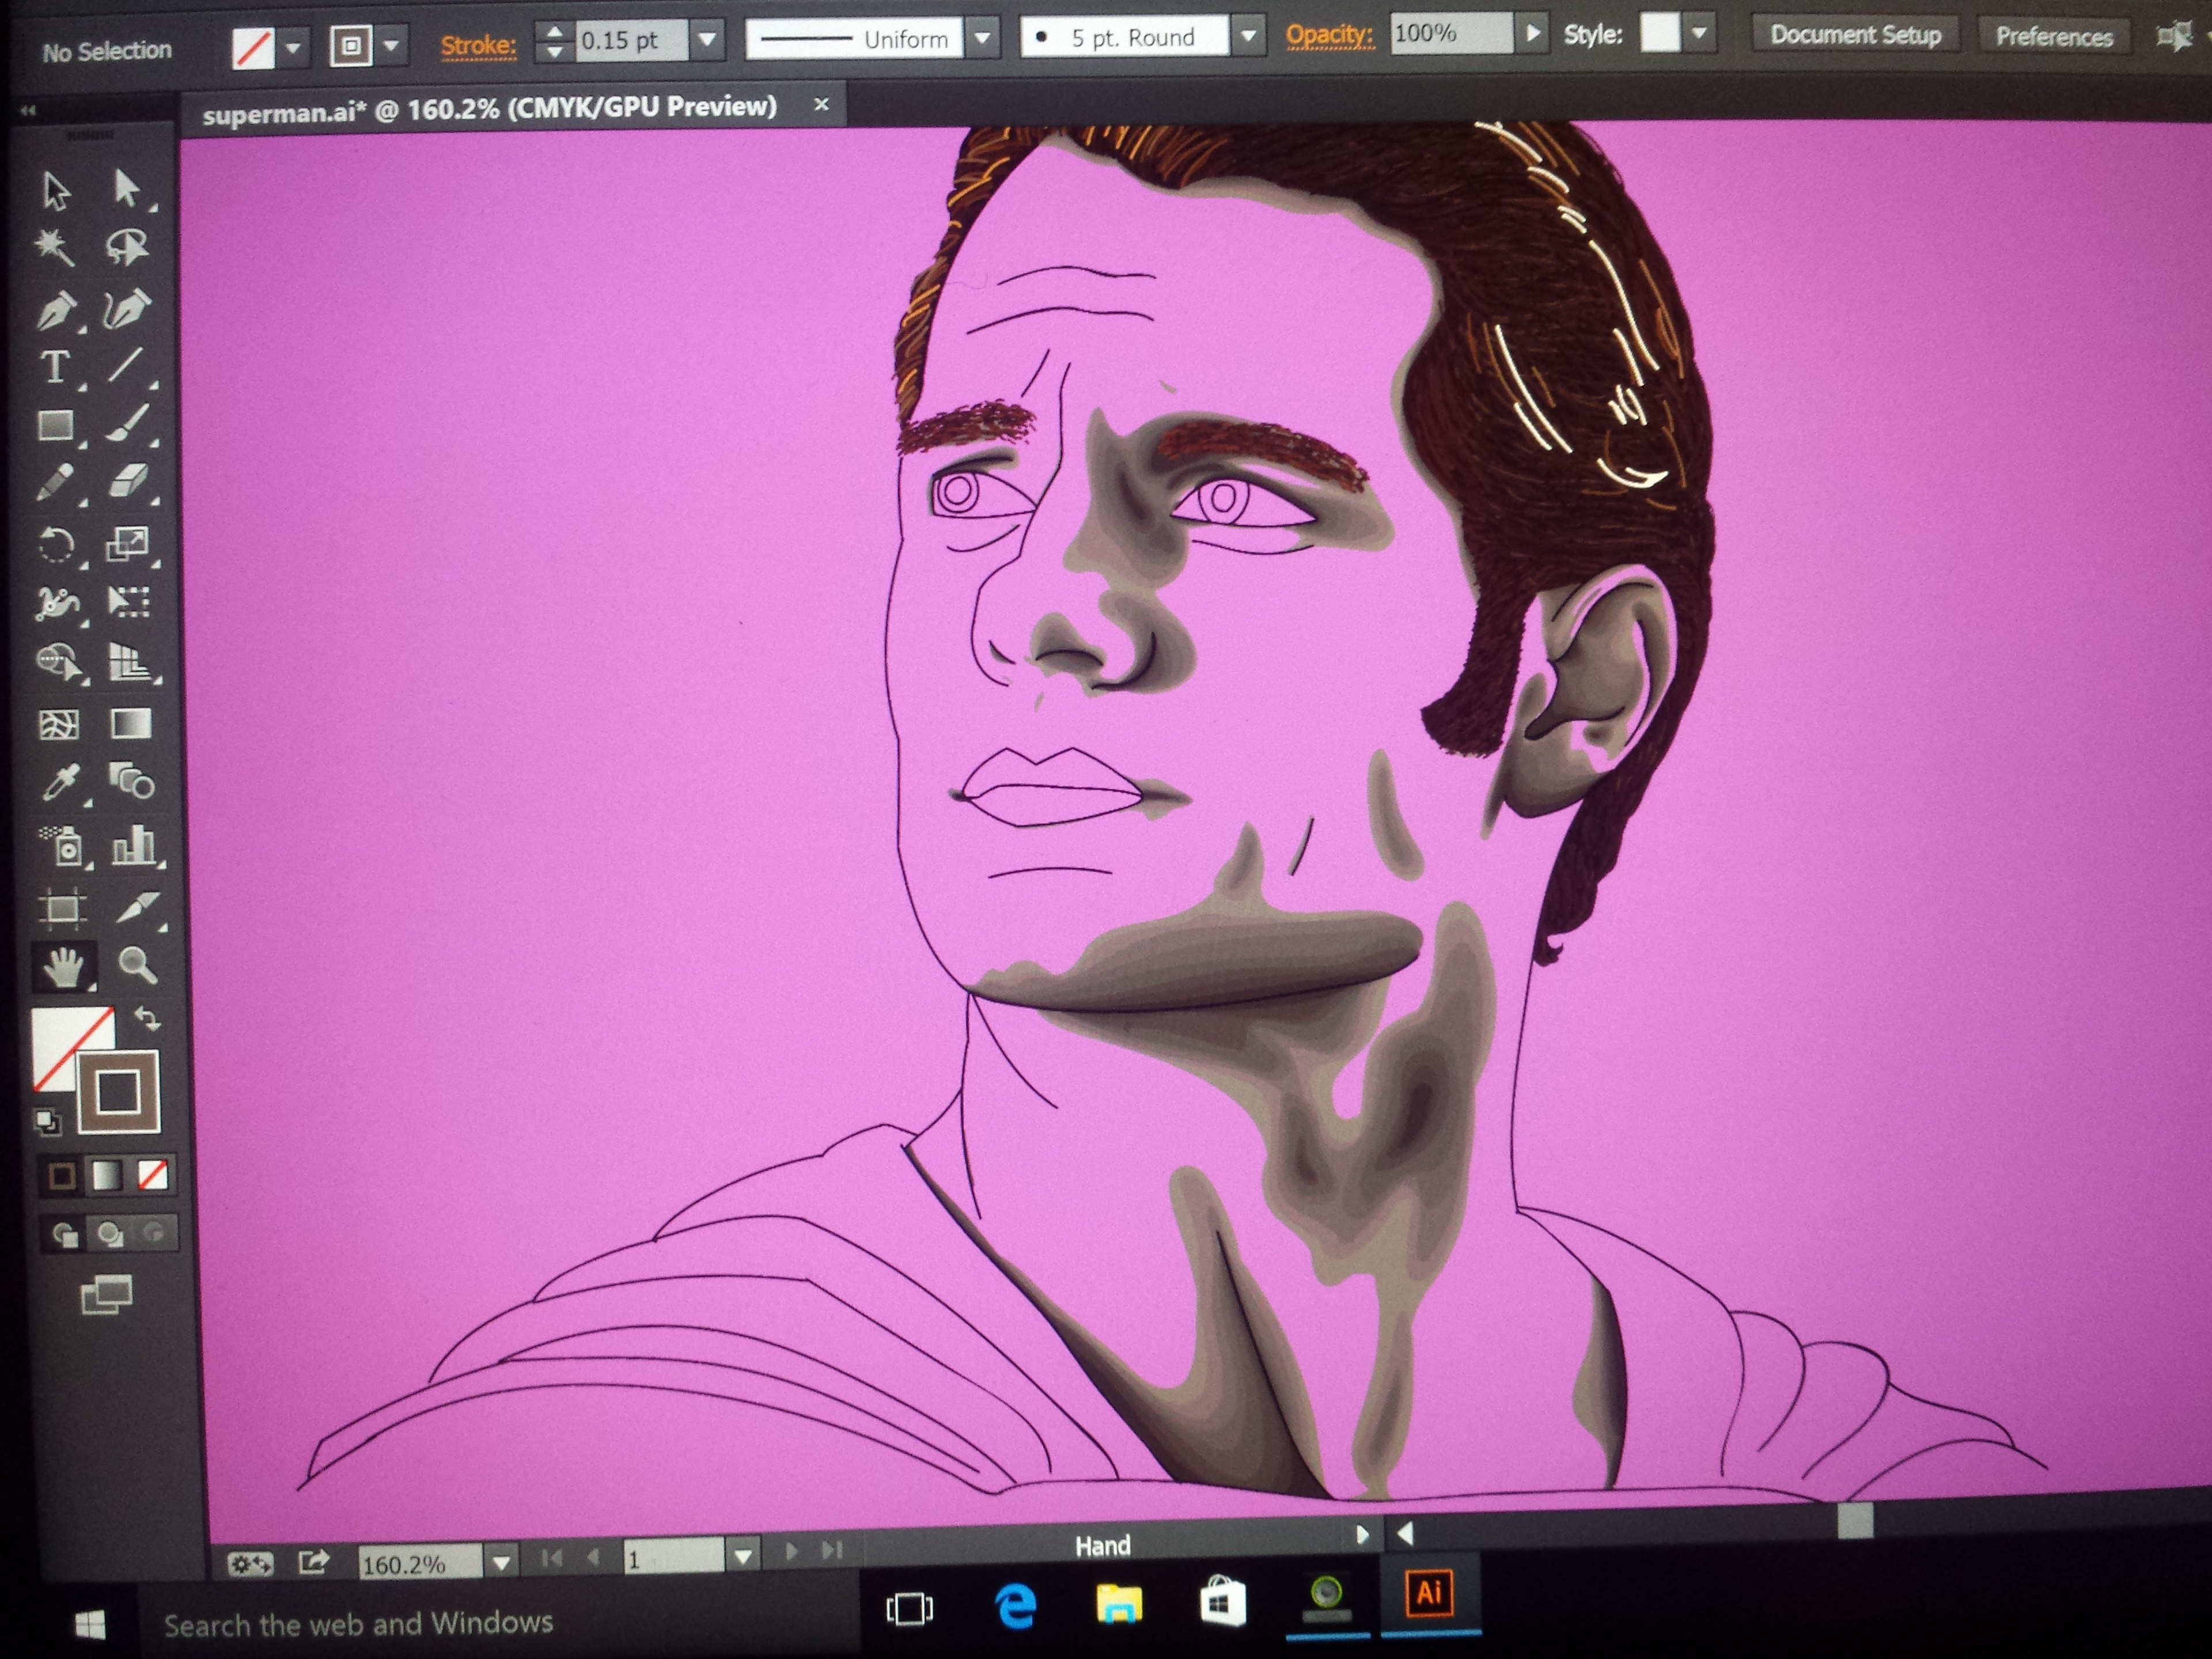
Task: Select the Mesh tool
Action: [58, 724]
